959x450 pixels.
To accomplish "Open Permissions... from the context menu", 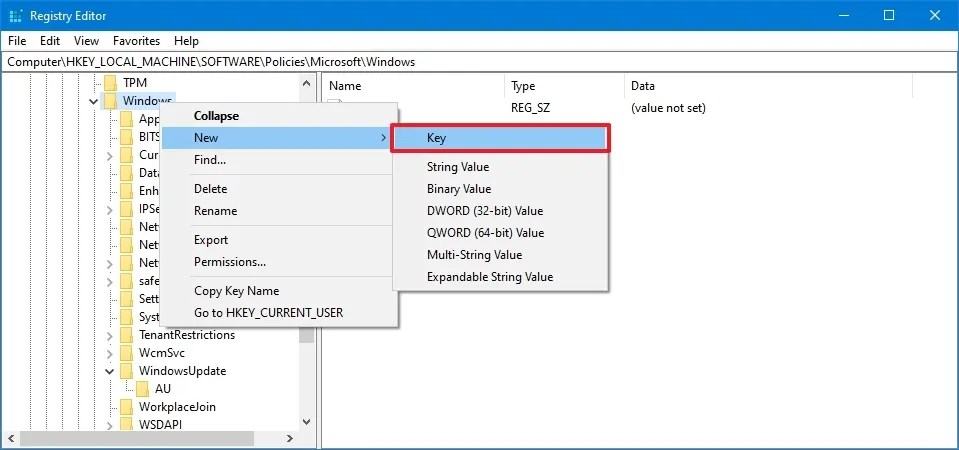I will pos(280,262).
